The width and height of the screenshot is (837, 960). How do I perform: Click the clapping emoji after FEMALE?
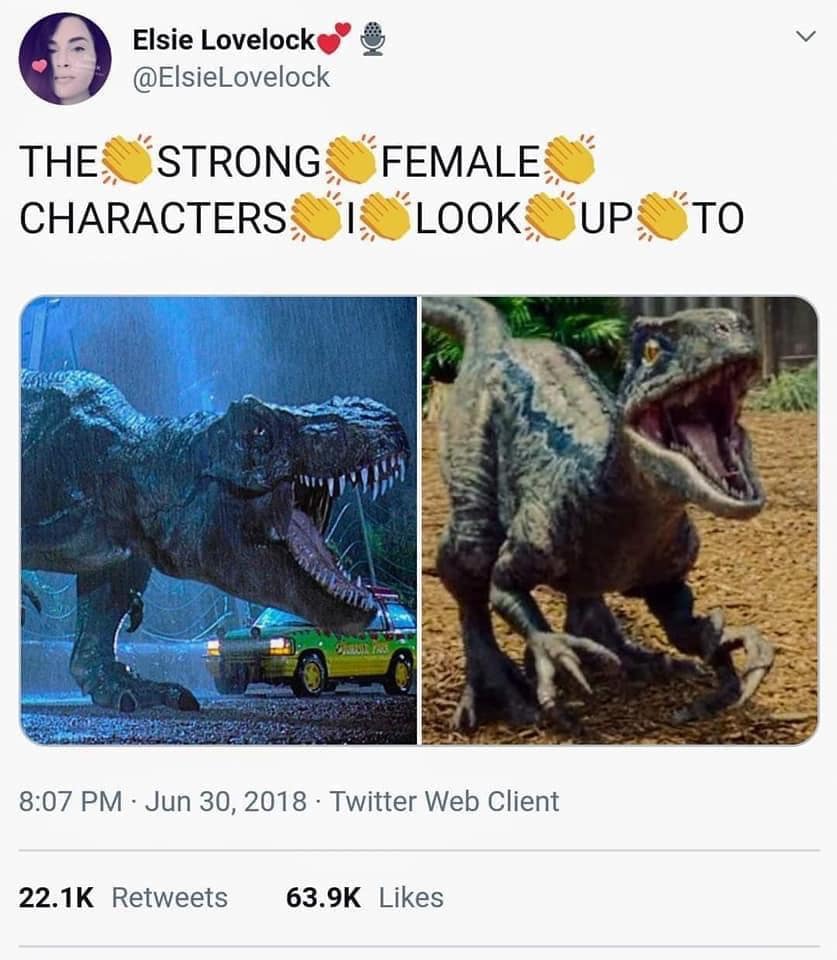click(569, 160)
